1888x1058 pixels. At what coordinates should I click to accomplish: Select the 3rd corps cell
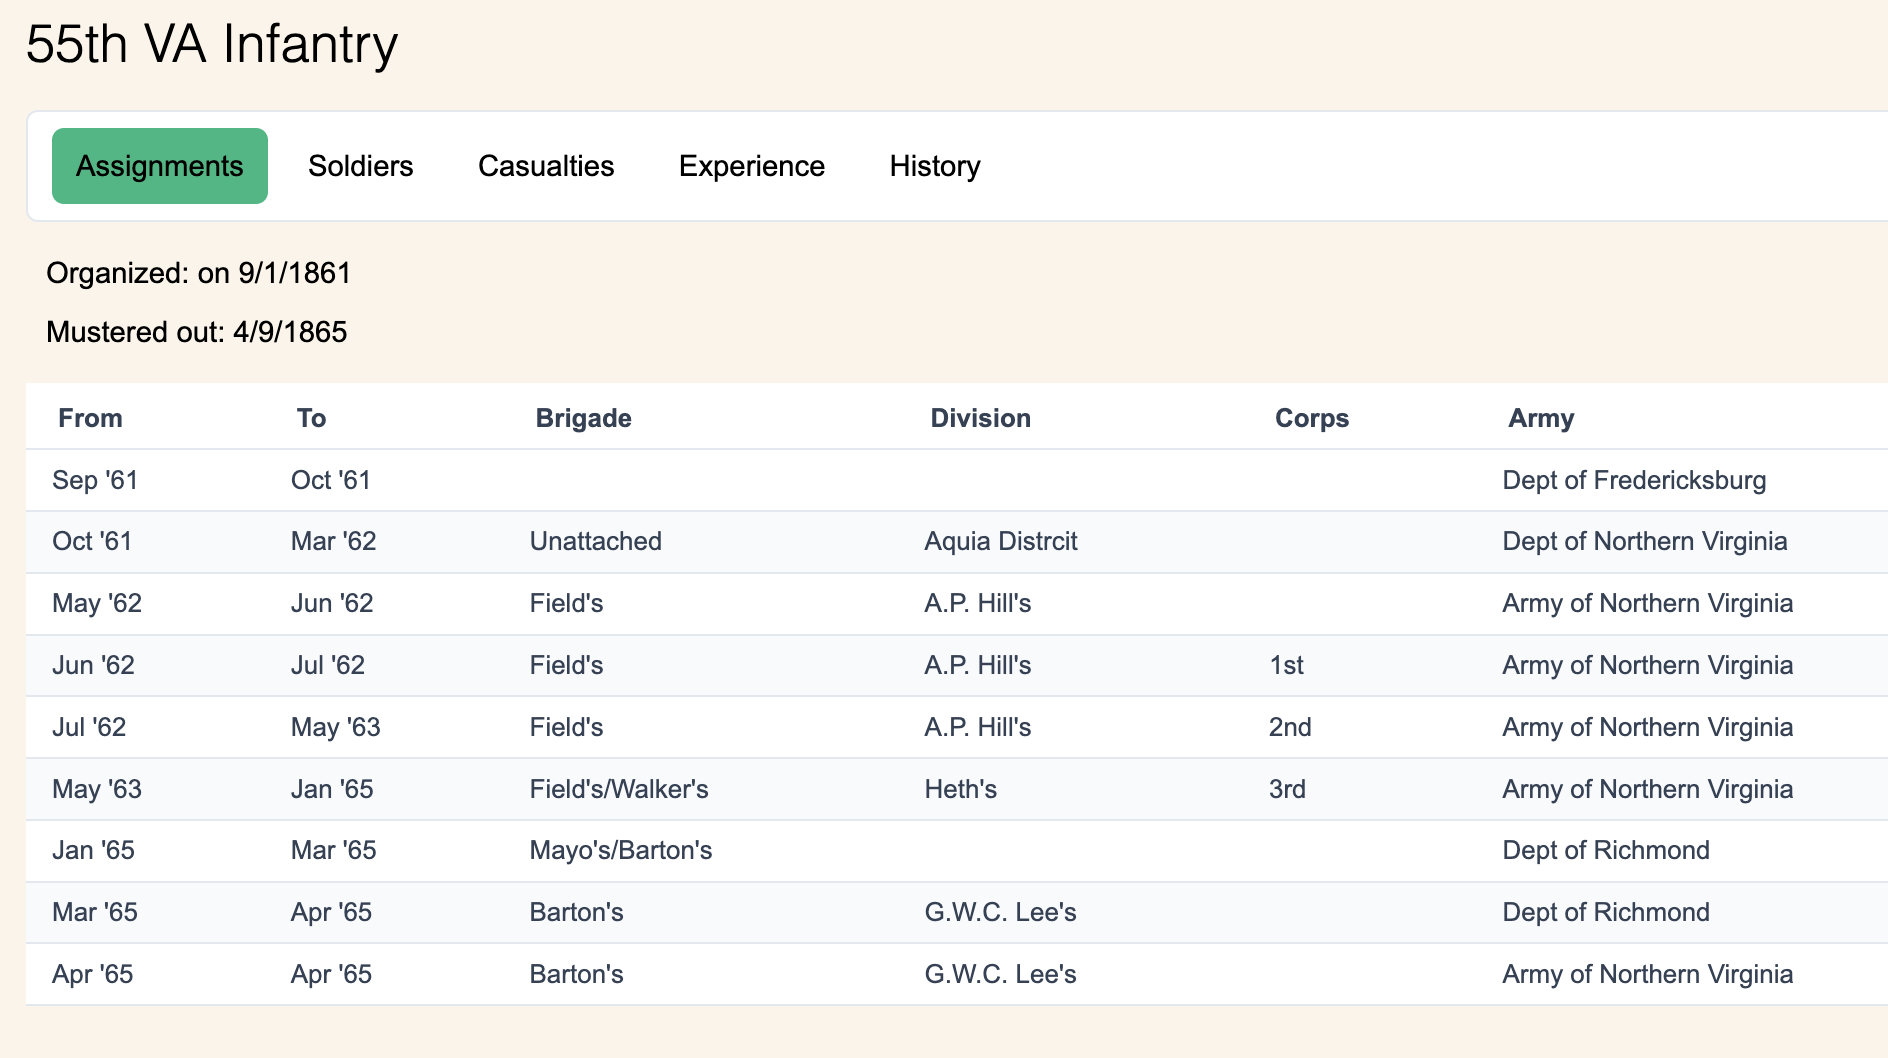point(1287,789)
